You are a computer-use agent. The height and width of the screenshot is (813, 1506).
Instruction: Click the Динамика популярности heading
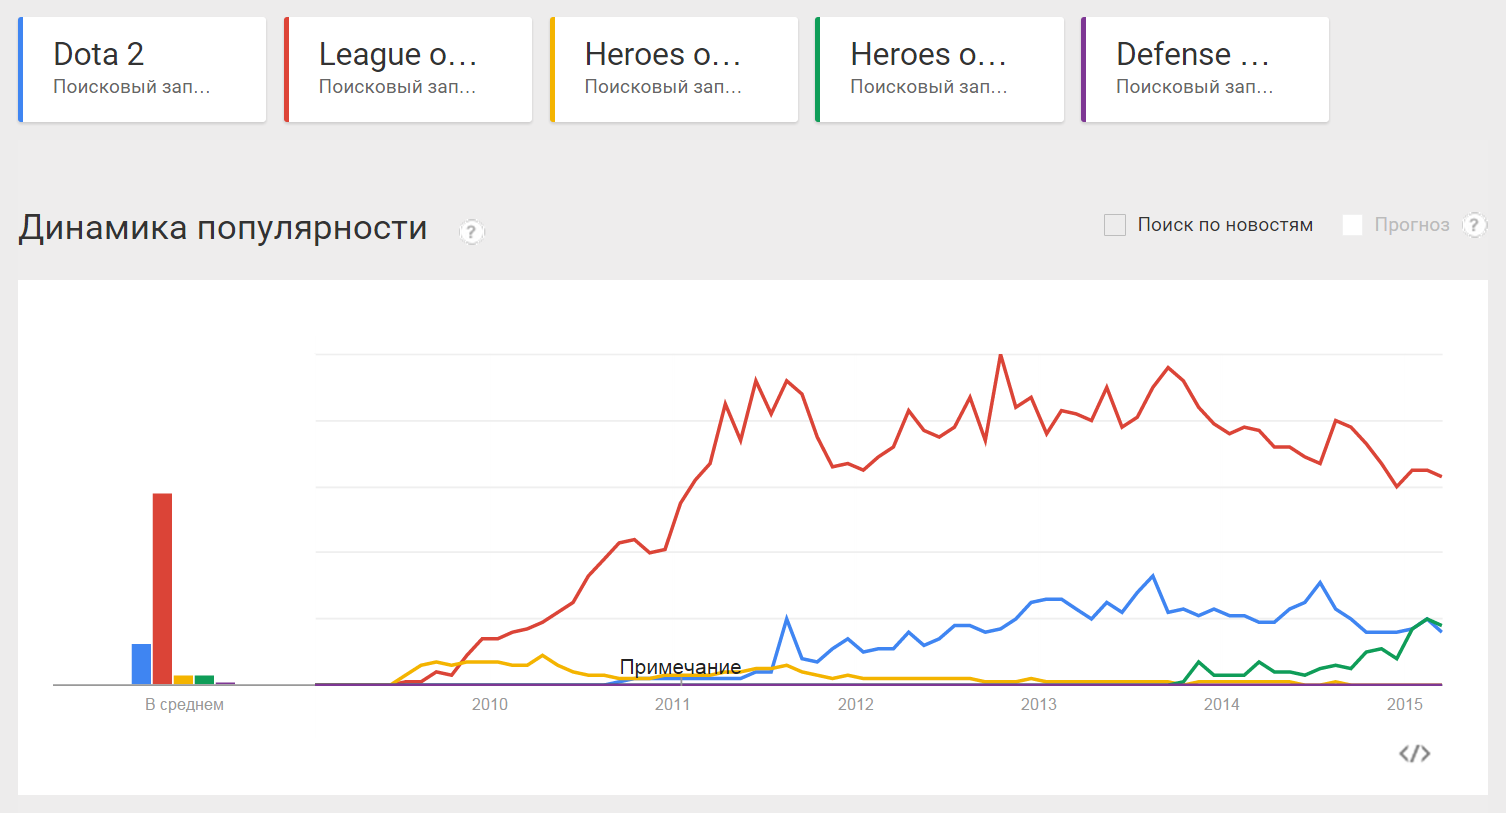click(223, 229)
